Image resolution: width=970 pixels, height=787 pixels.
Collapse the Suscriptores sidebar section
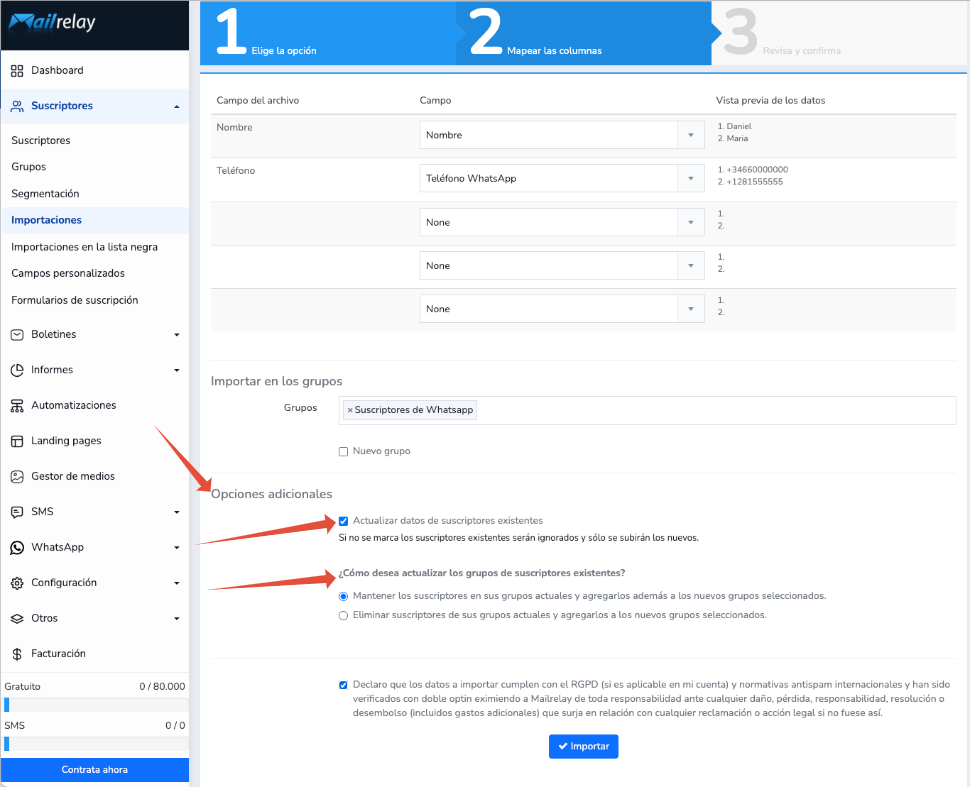coord(177,106)
